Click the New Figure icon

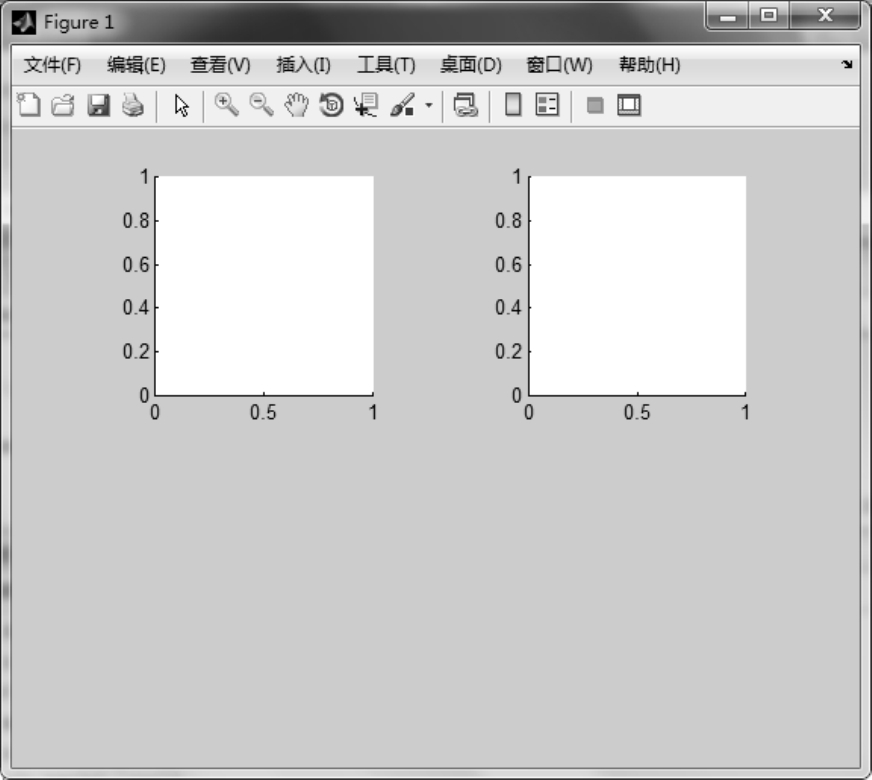tap(30, 106)
